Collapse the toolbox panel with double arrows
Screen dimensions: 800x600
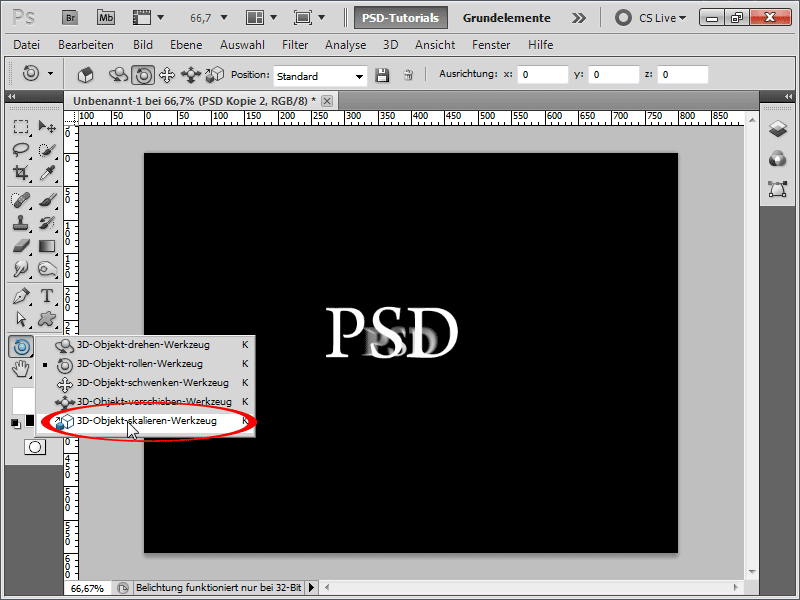click(12, 96)
